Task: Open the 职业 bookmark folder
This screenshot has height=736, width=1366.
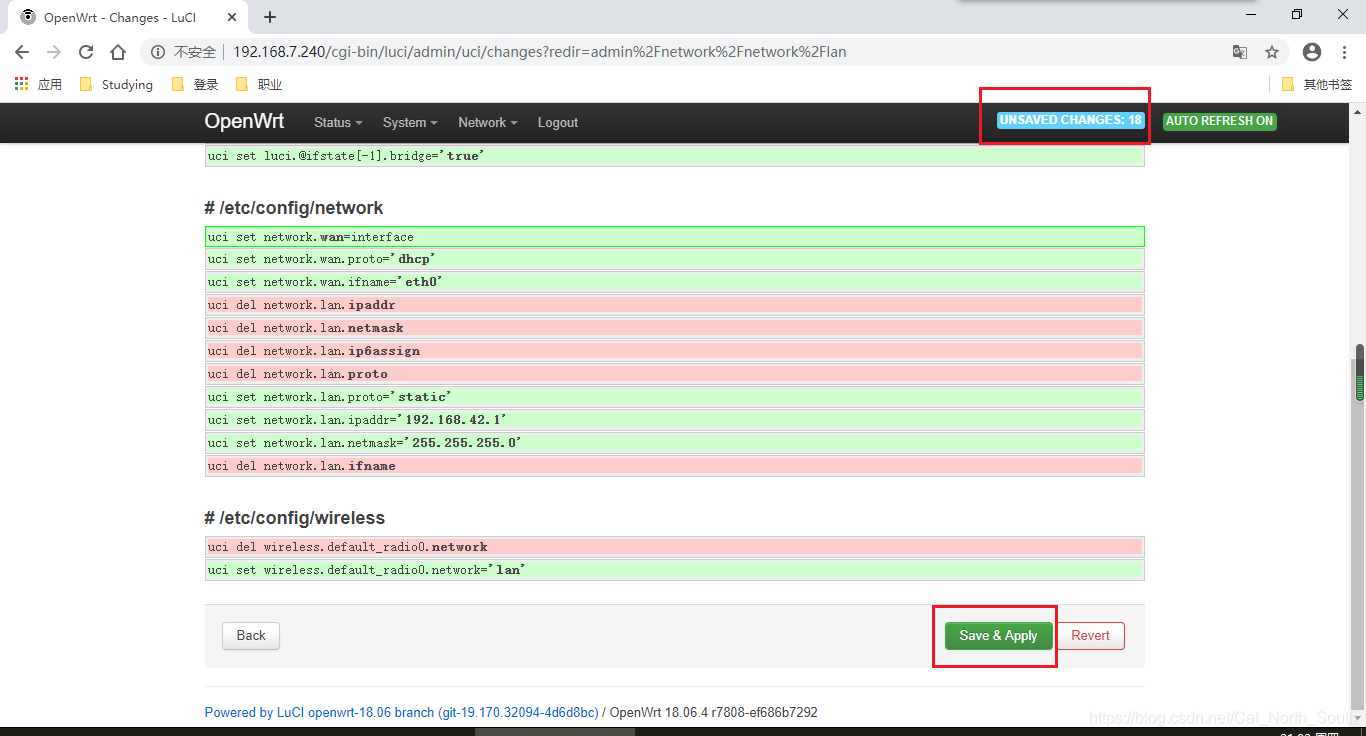Action: 259,85
